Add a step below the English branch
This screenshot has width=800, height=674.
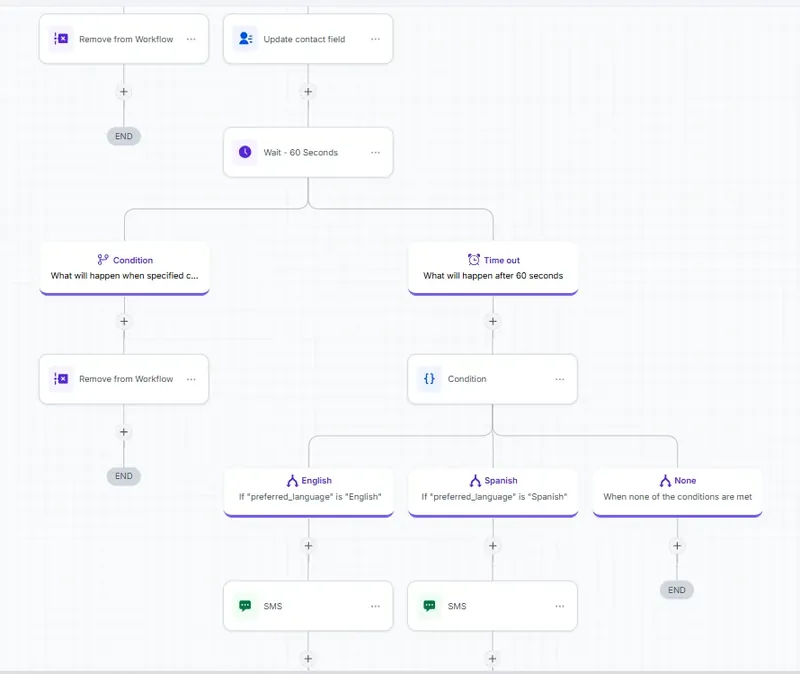pyautogui.click(x=308, y=546)
